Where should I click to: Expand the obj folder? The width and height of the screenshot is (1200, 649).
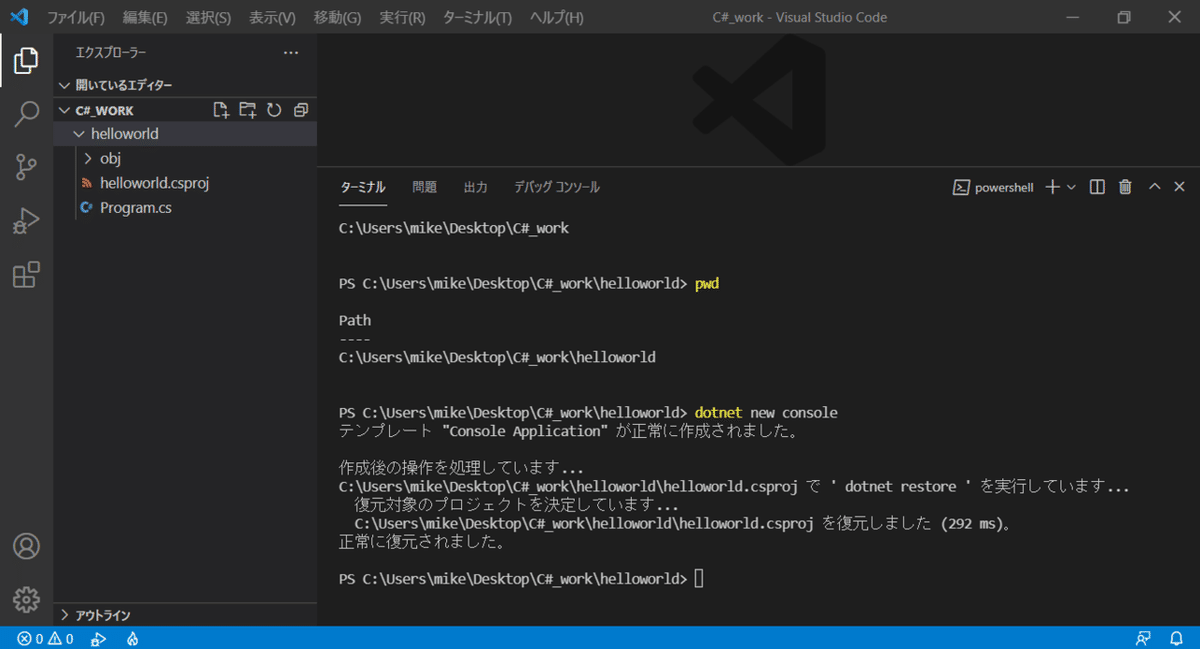tap(186, 158)
